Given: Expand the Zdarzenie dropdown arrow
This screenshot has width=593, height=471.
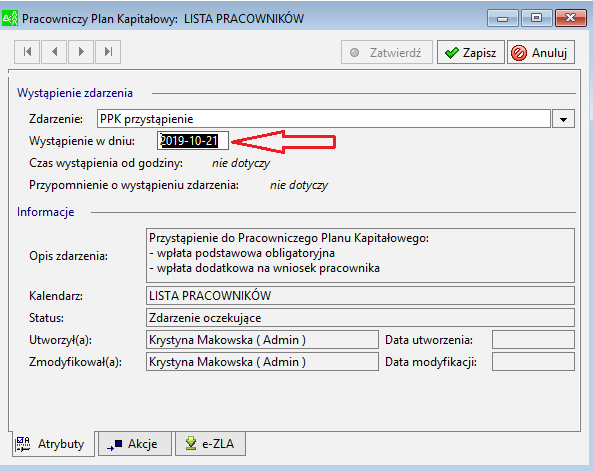Looking at the screenshot, I should coord(564,119).
